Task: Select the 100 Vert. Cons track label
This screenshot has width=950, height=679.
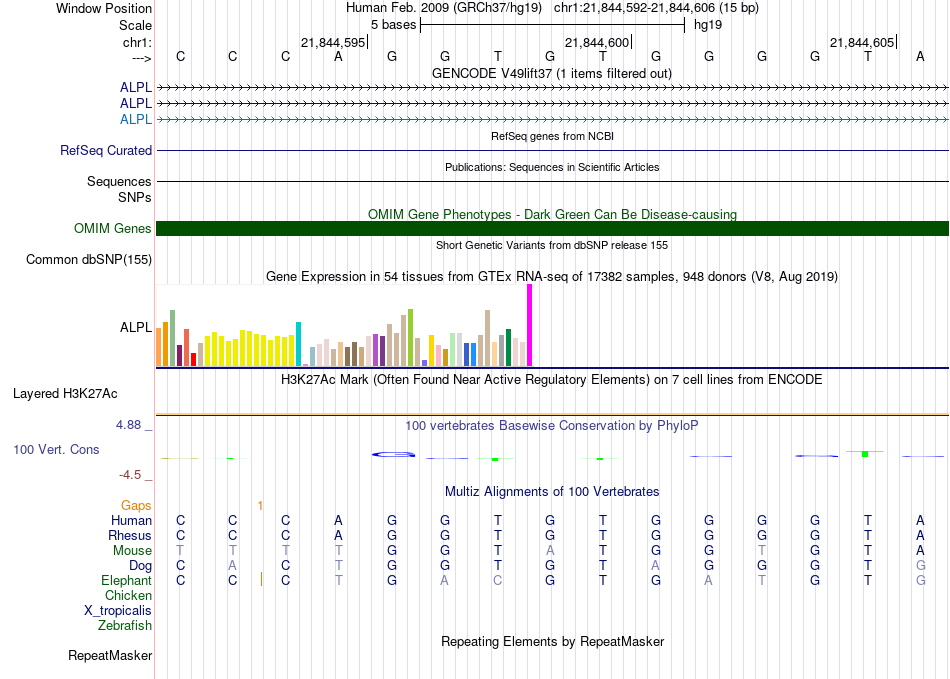Action: coord(56,450)
